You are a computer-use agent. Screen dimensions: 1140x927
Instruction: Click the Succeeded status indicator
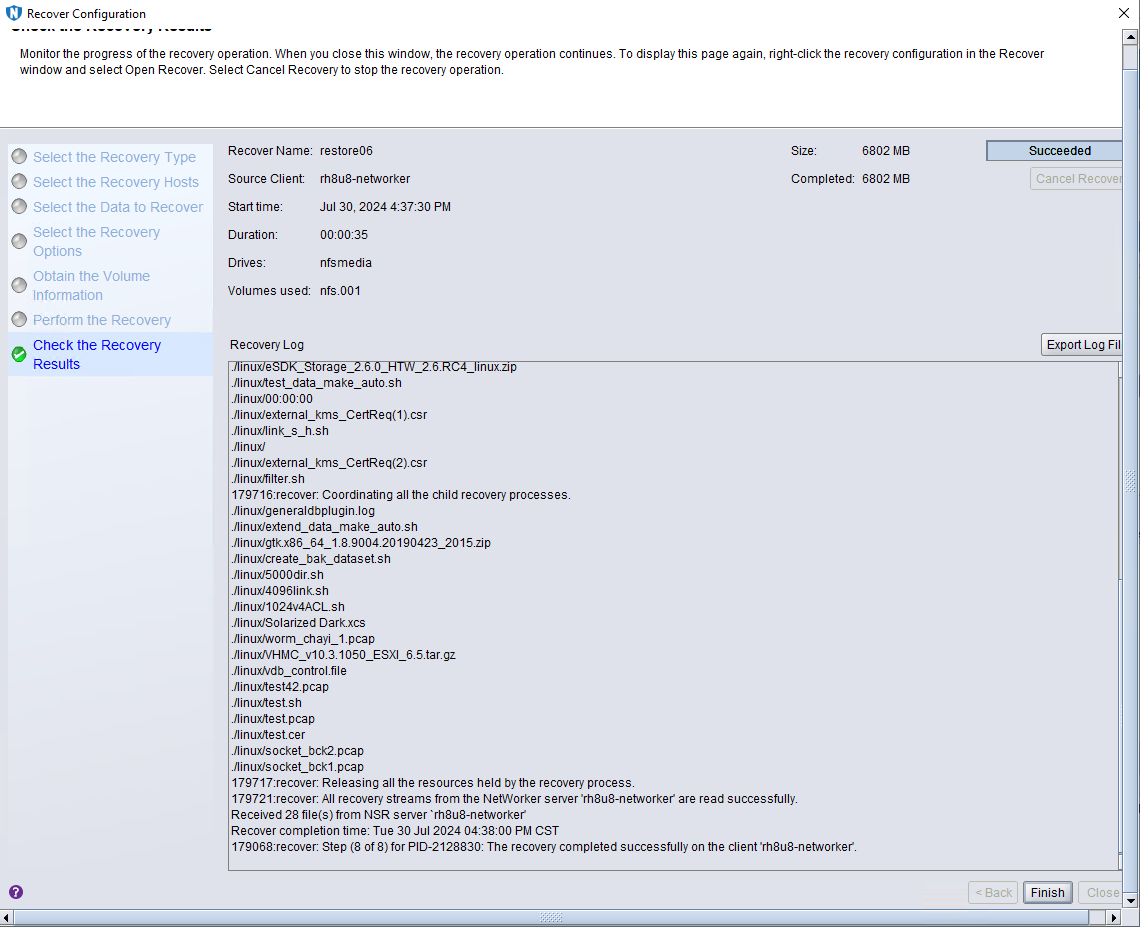(1054, 151)
